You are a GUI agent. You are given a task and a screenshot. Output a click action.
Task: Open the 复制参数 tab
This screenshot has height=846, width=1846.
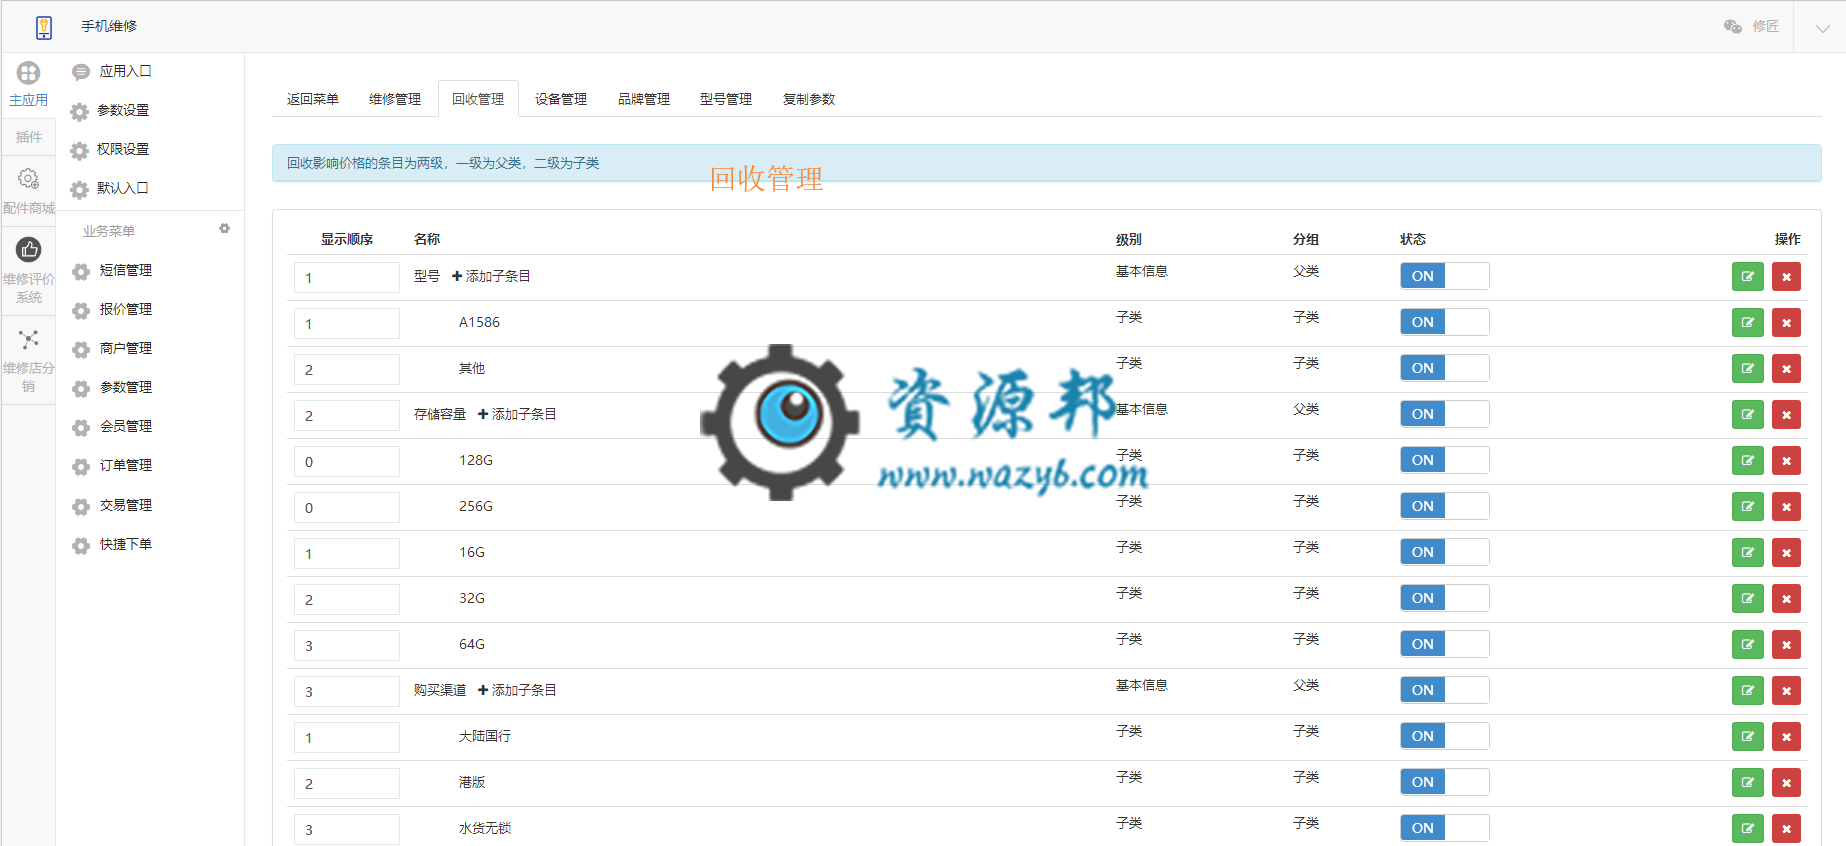809,99
